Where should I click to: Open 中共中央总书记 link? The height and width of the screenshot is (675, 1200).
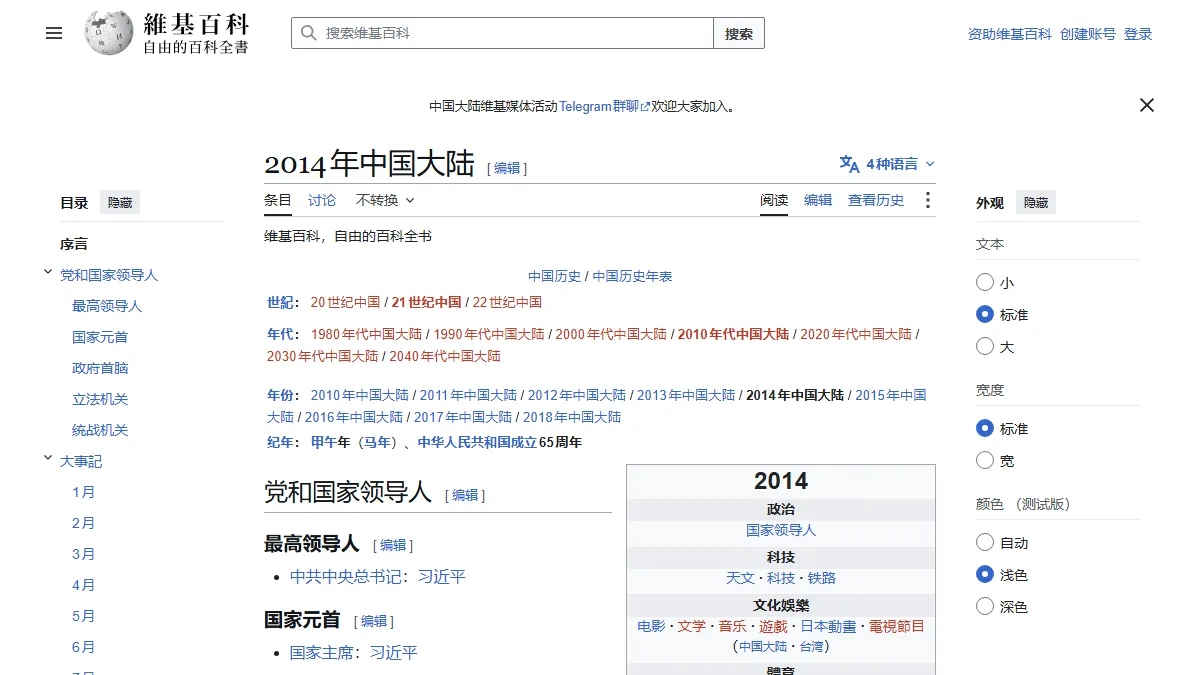(x=346, y=577)
